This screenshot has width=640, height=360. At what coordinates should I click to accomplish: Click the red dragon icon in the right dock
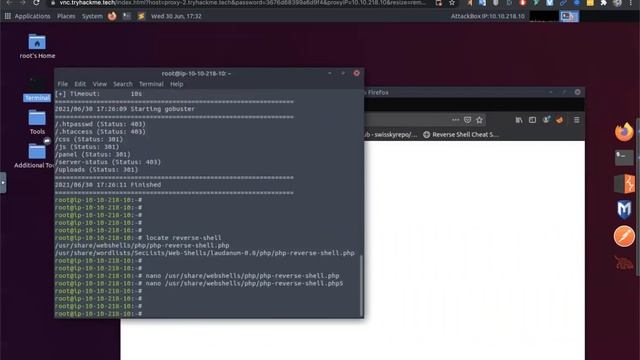pos(624,262)
